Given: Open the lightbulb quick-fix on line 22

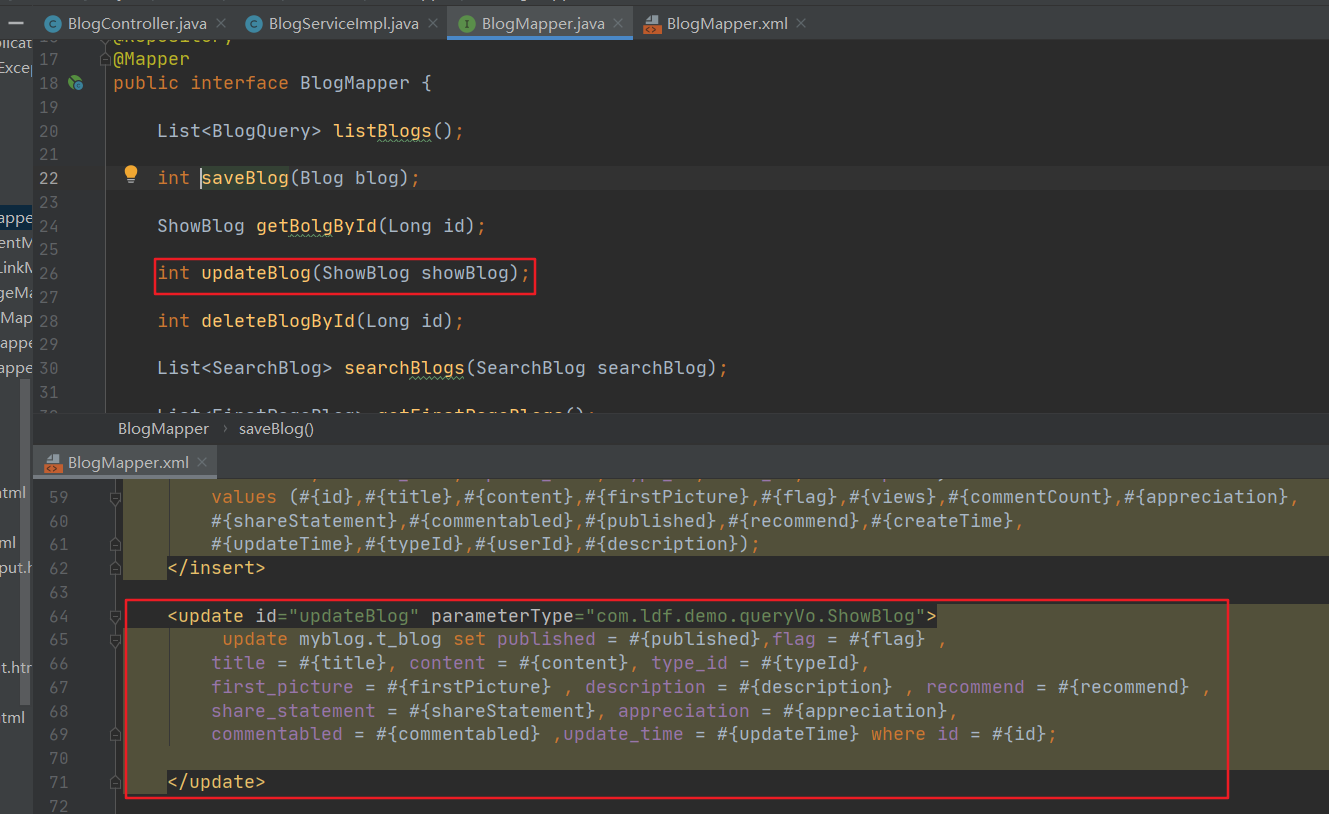Looking at the screenshot, I should (x=130, y=175).
